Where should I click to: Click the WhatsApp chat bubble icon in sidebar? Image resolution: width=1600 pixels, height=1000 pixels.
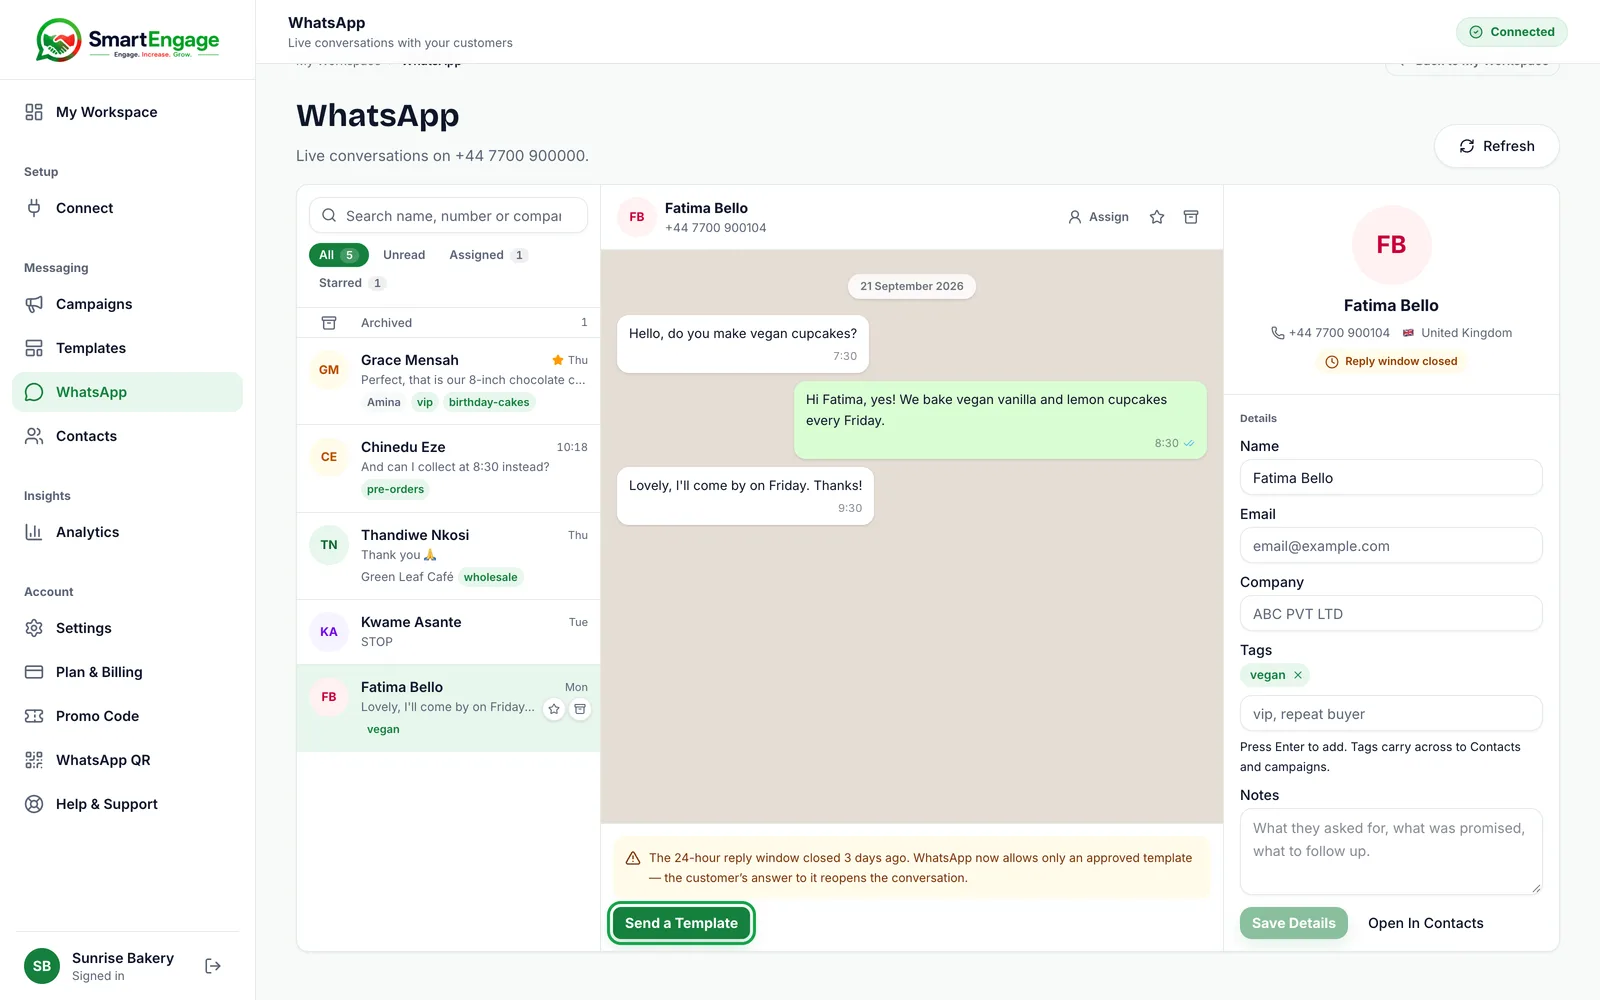pos(34,392)
